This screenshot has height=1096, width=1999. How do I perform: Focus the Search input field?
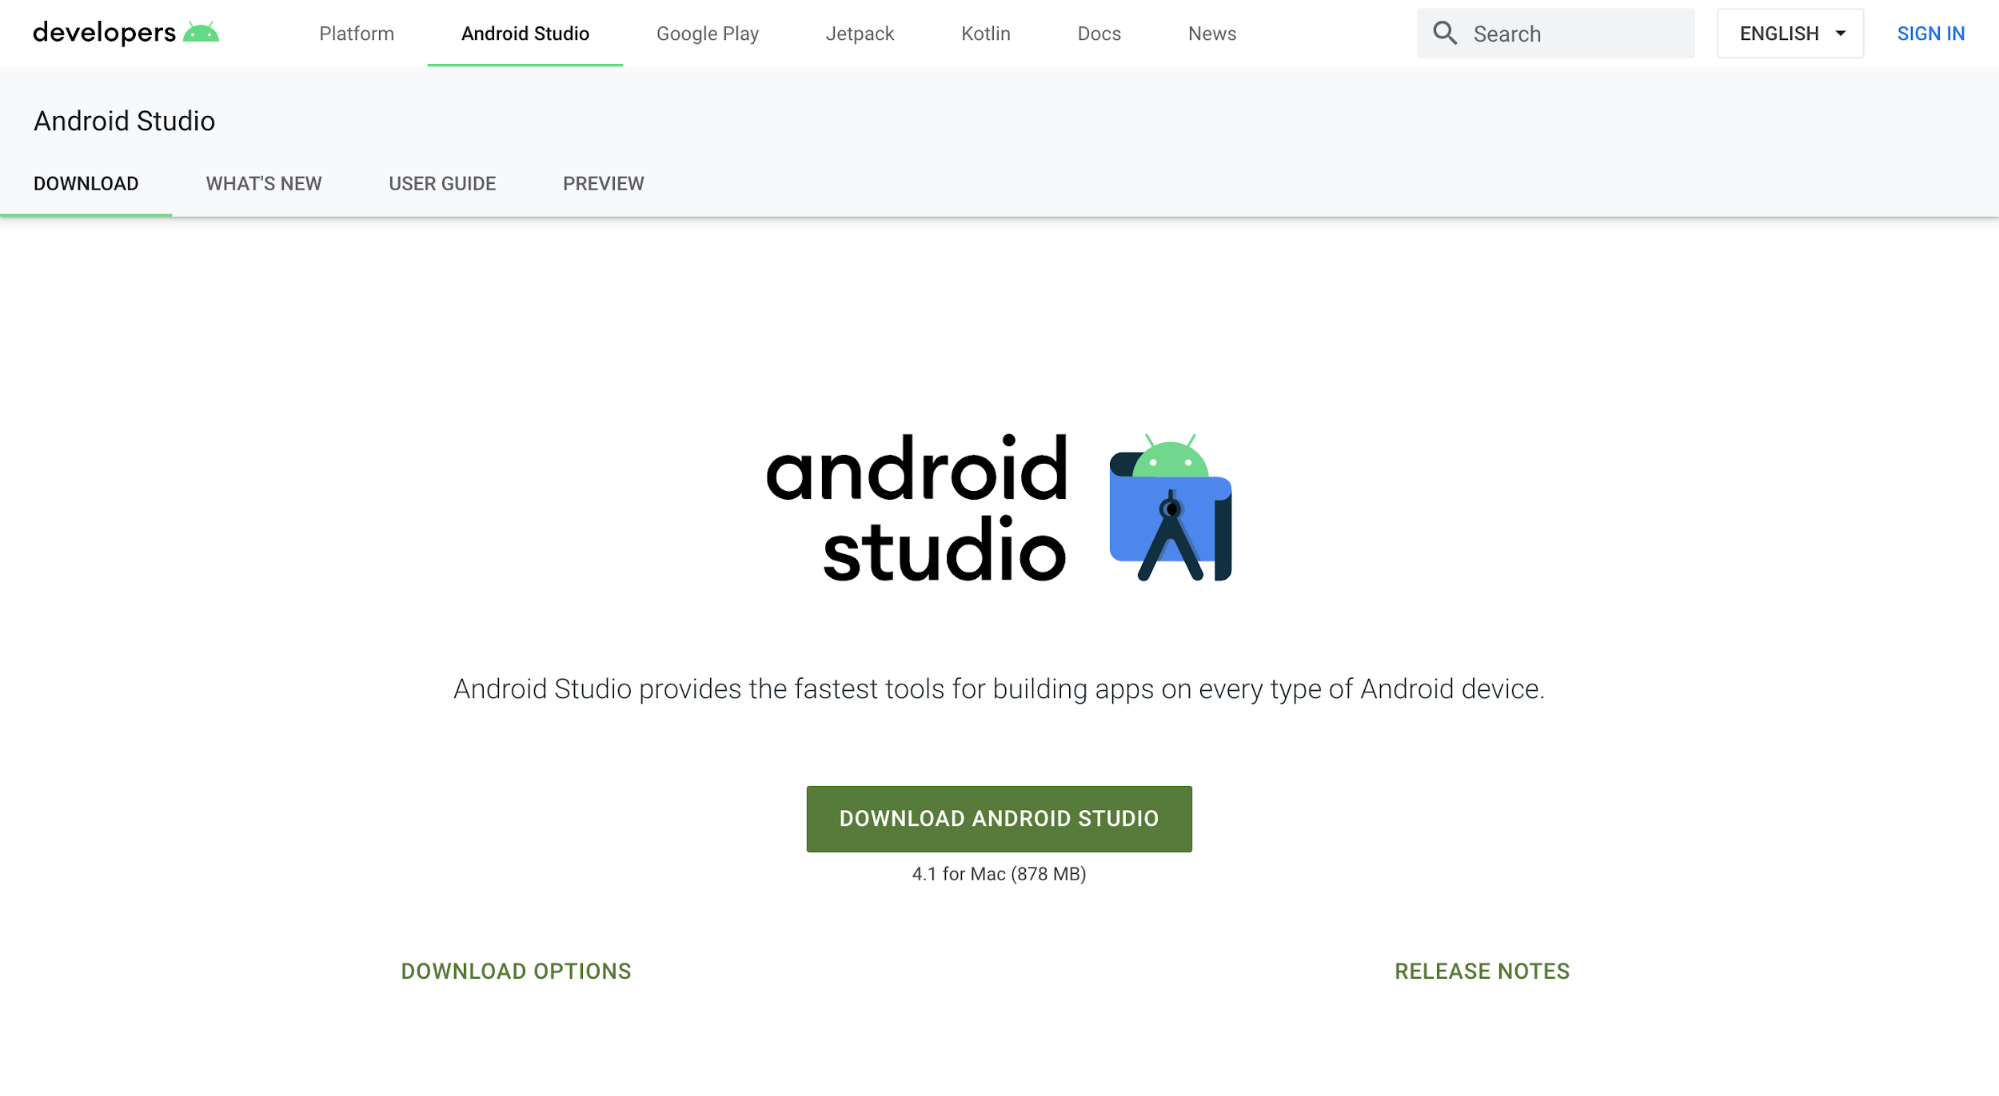[1555, 33]
